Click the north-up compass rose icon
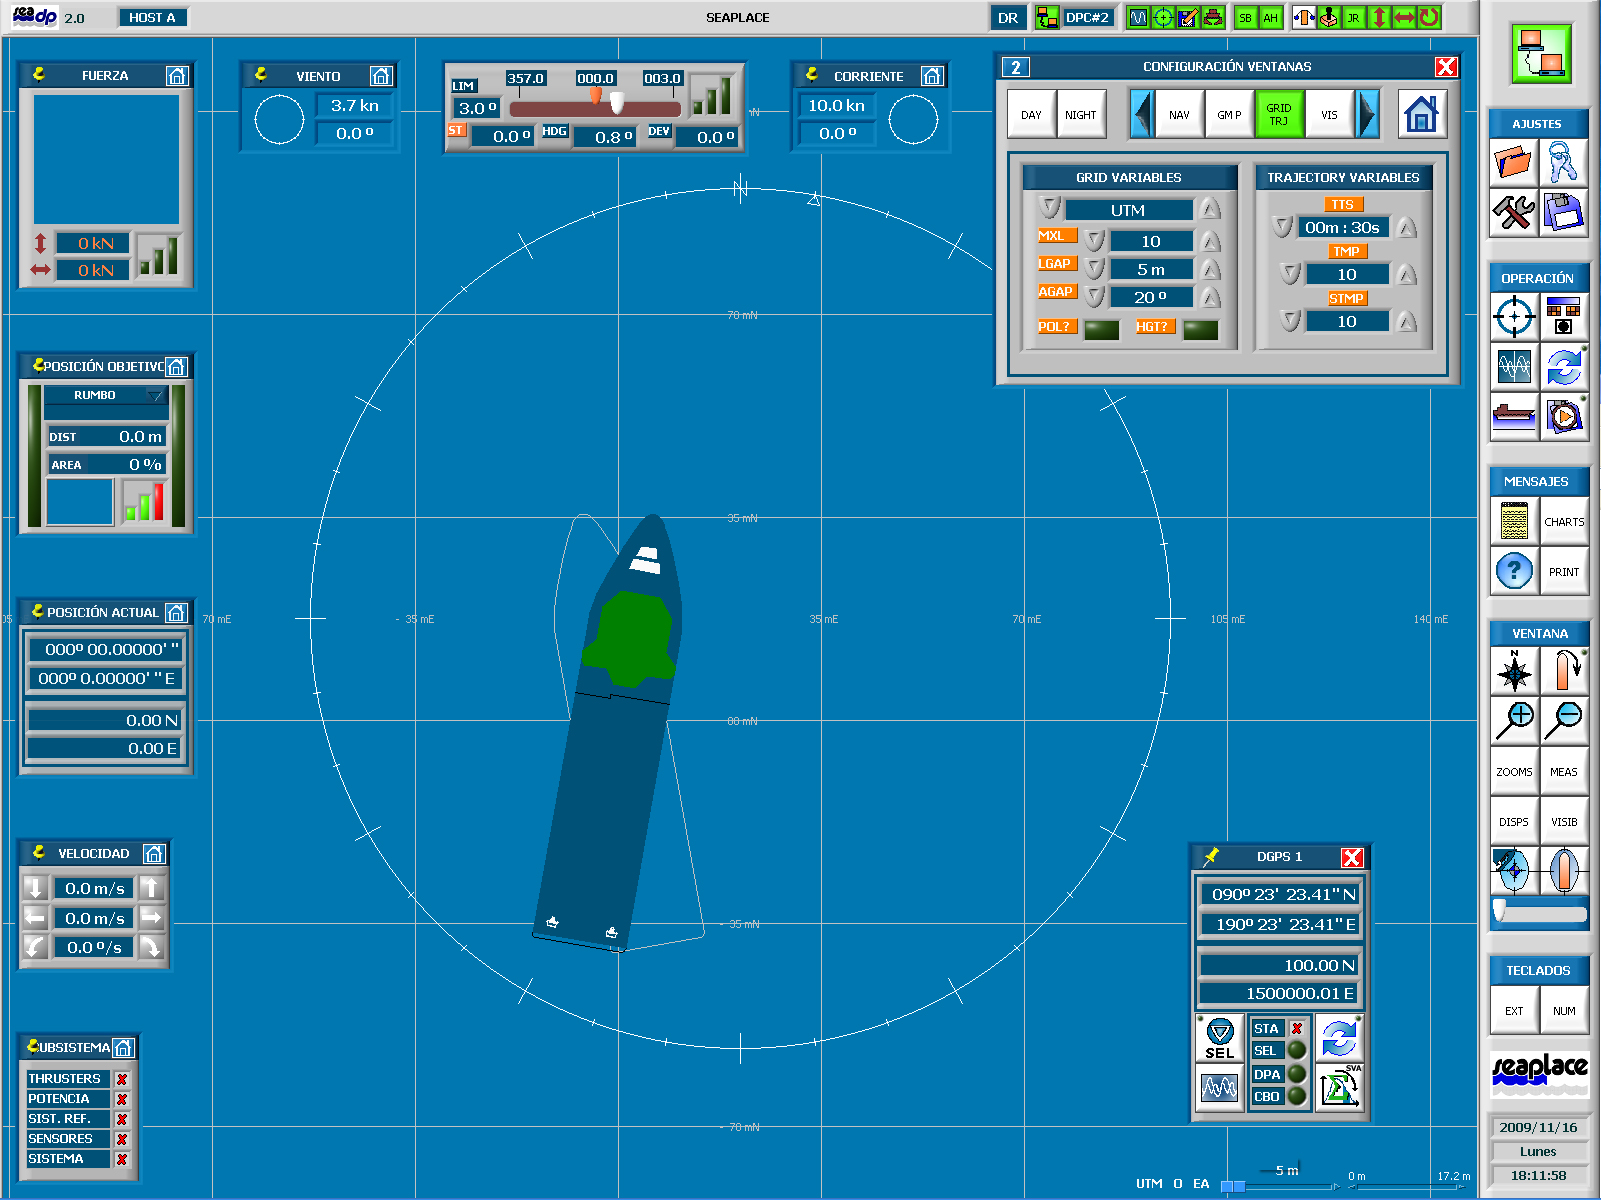The image size is (1601, 1200). click(1515, 670)
